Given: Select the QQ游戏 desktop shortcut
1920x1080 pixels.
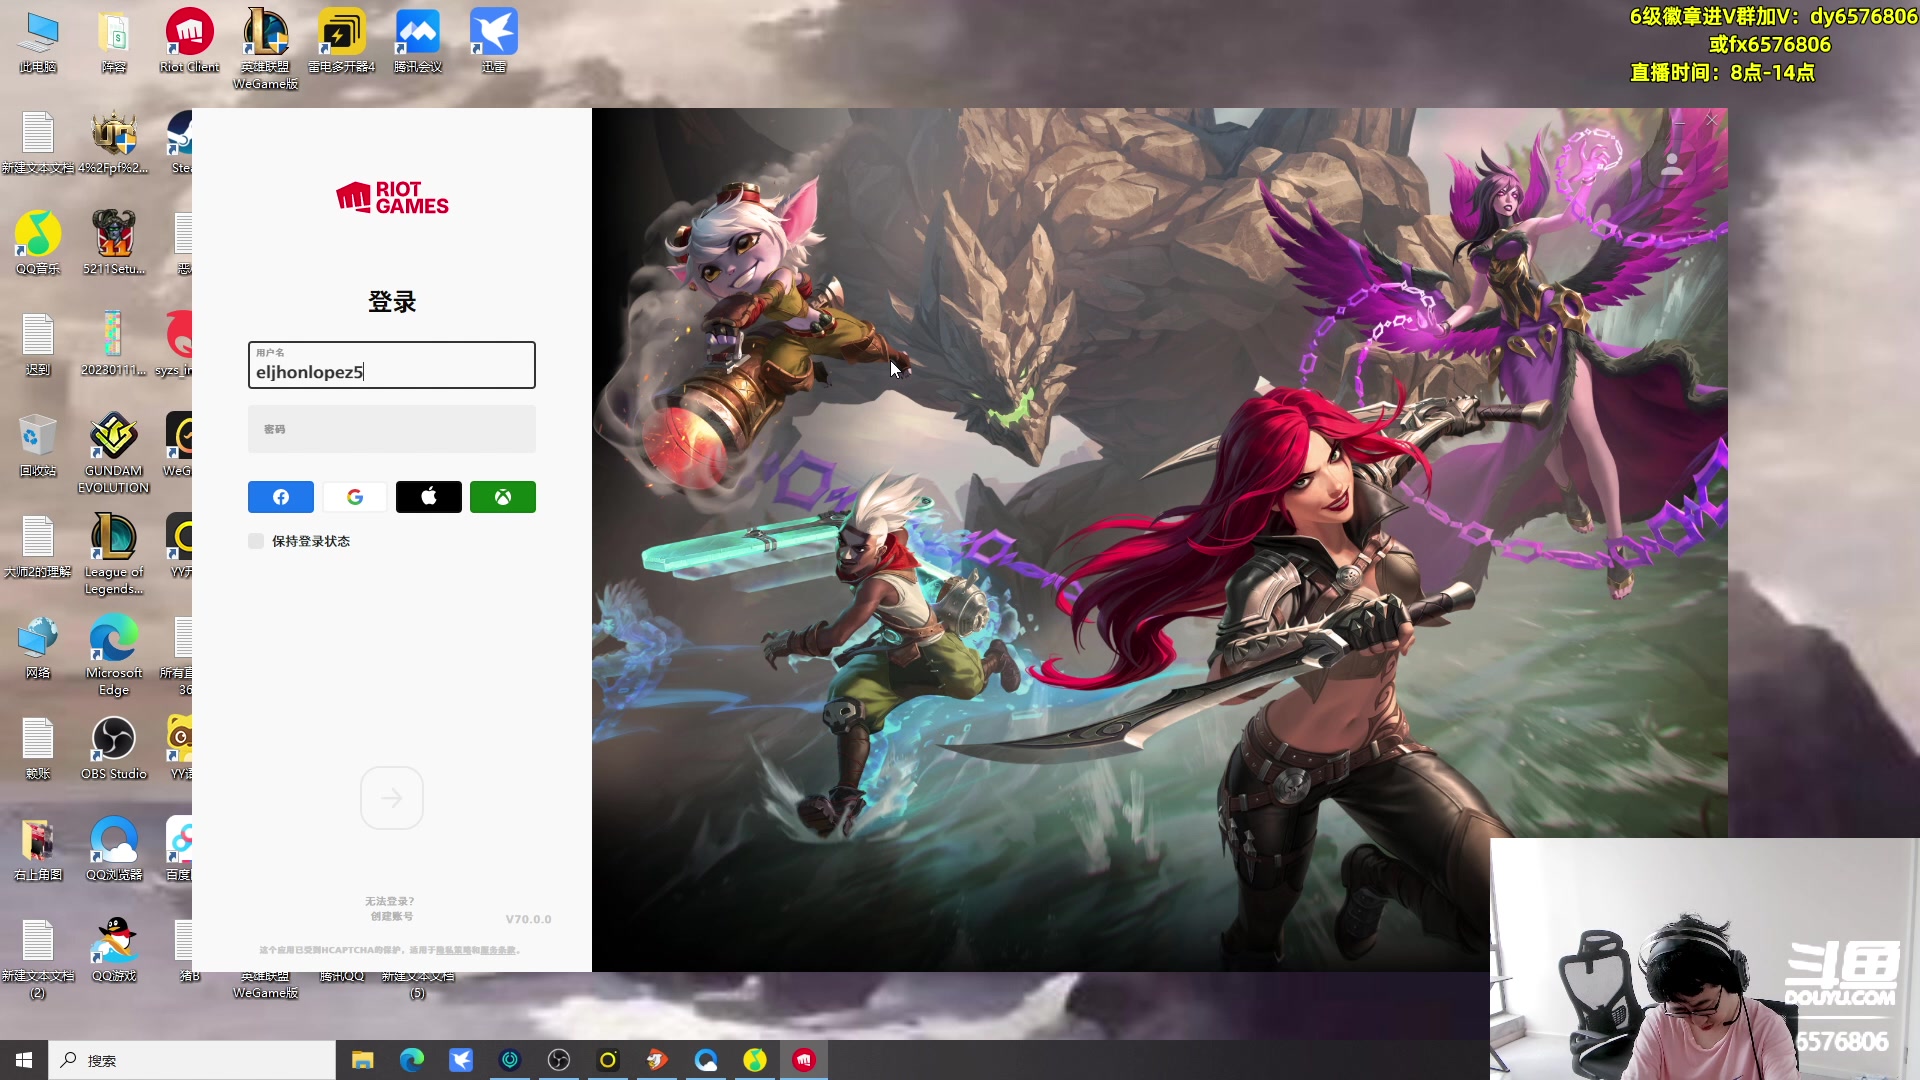Looking at the screenshot, I should [114, 950].
